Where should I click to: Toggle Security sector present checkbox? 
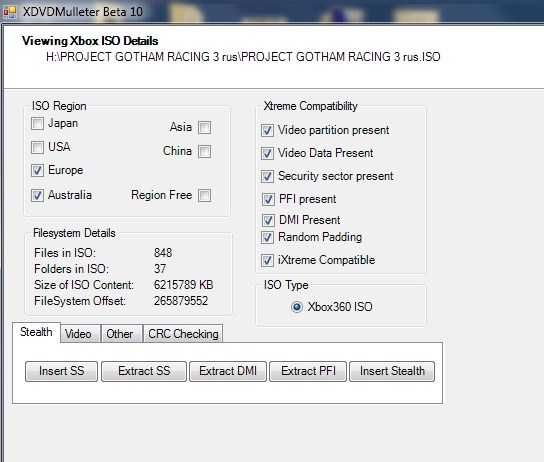coord(267,176)
